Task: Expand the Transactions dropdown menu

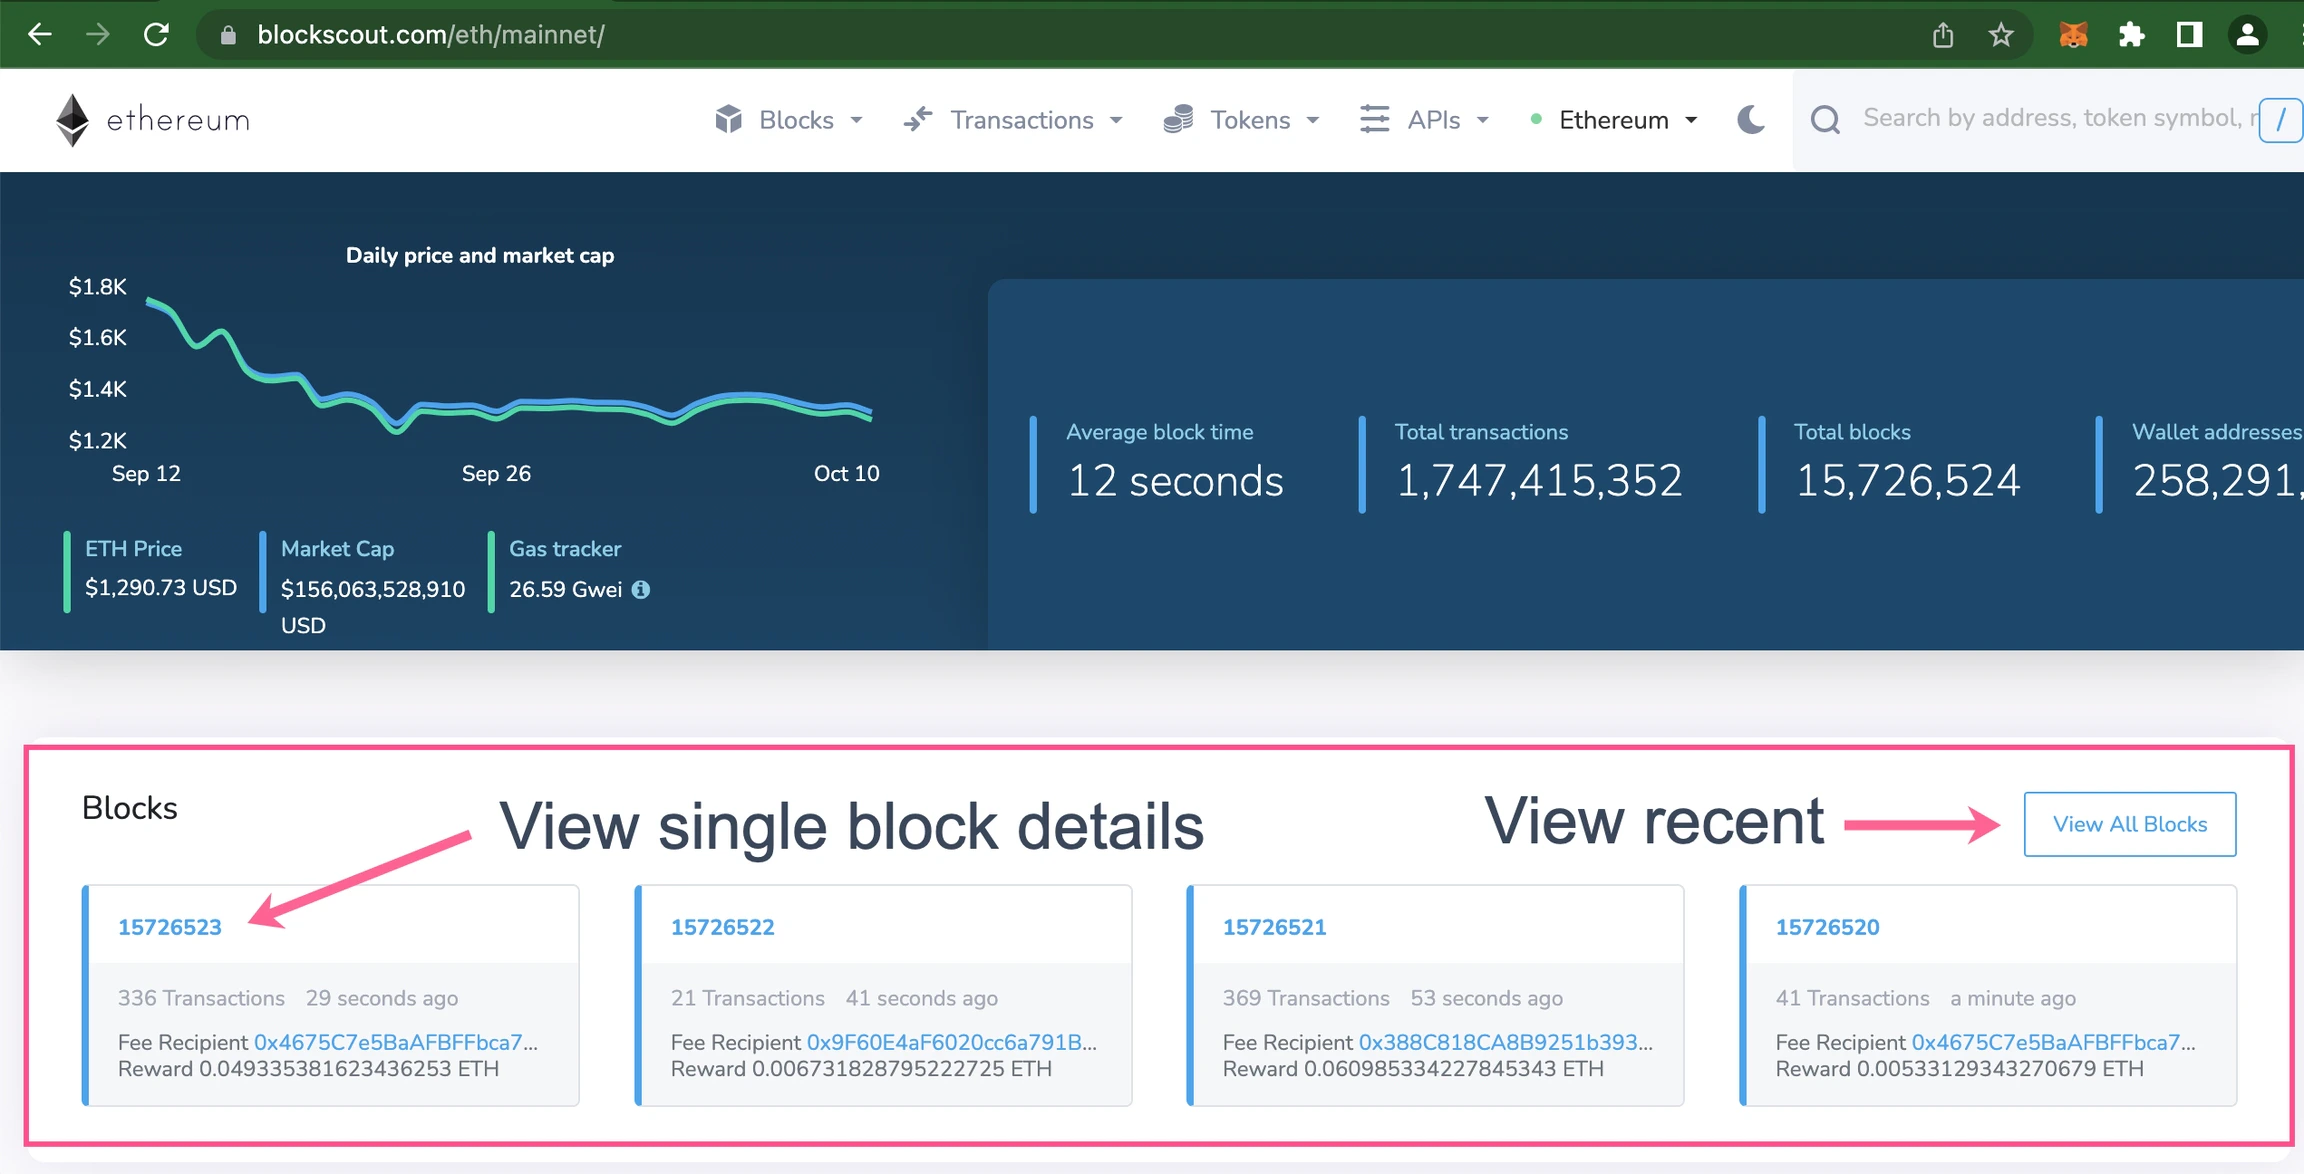Action: 1014,120
